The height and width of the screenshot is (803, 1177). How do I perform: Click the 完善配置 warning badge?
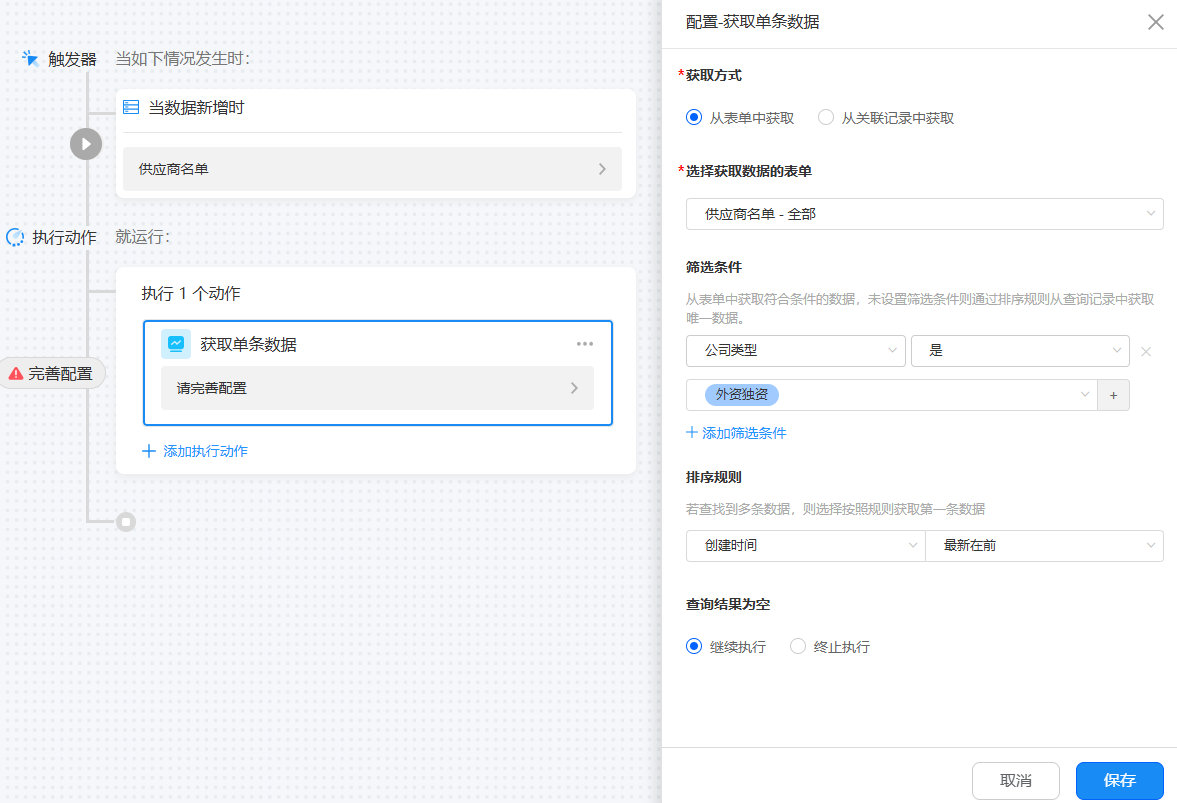(51, 373)
